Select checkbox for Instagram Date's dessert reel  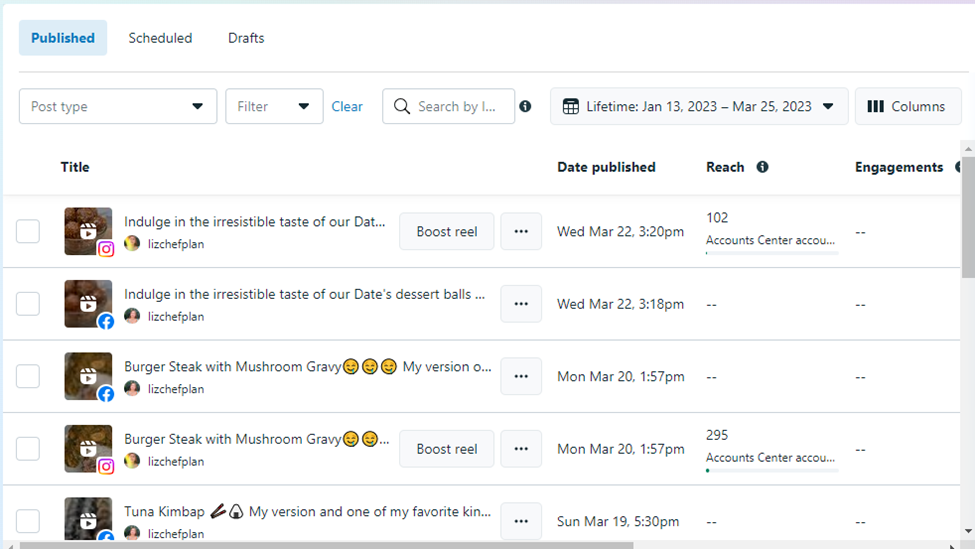(28, 231)
